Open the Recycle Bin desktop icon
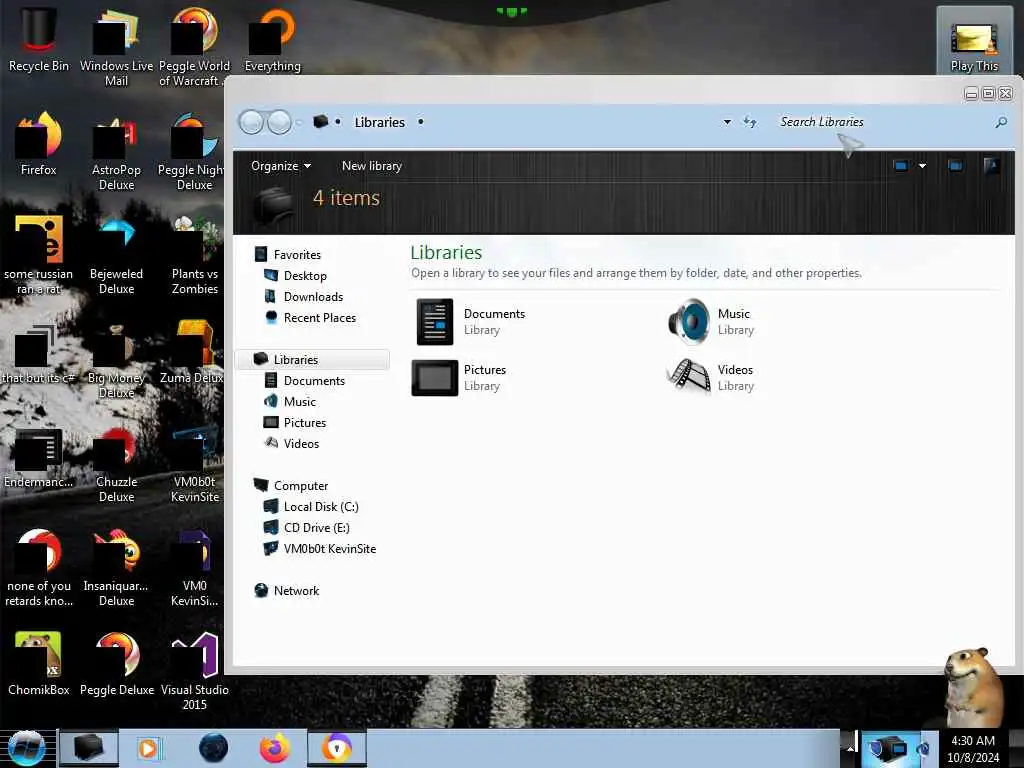 (39, 39)
